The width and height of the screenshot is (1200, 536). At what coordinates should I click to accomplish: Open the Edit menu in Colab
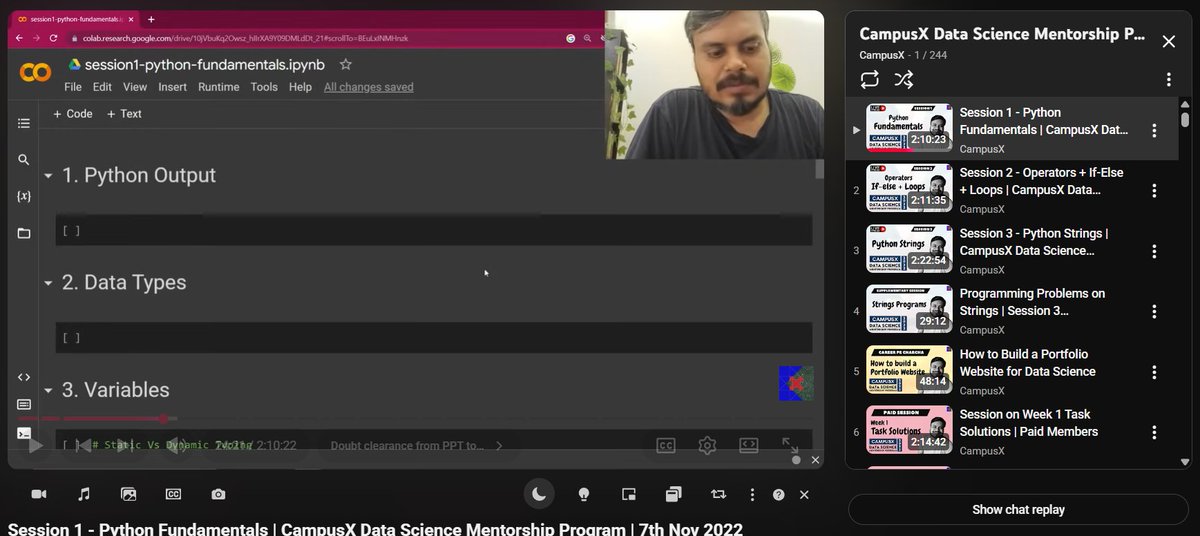pyautogui.click(x=102, y=87)
